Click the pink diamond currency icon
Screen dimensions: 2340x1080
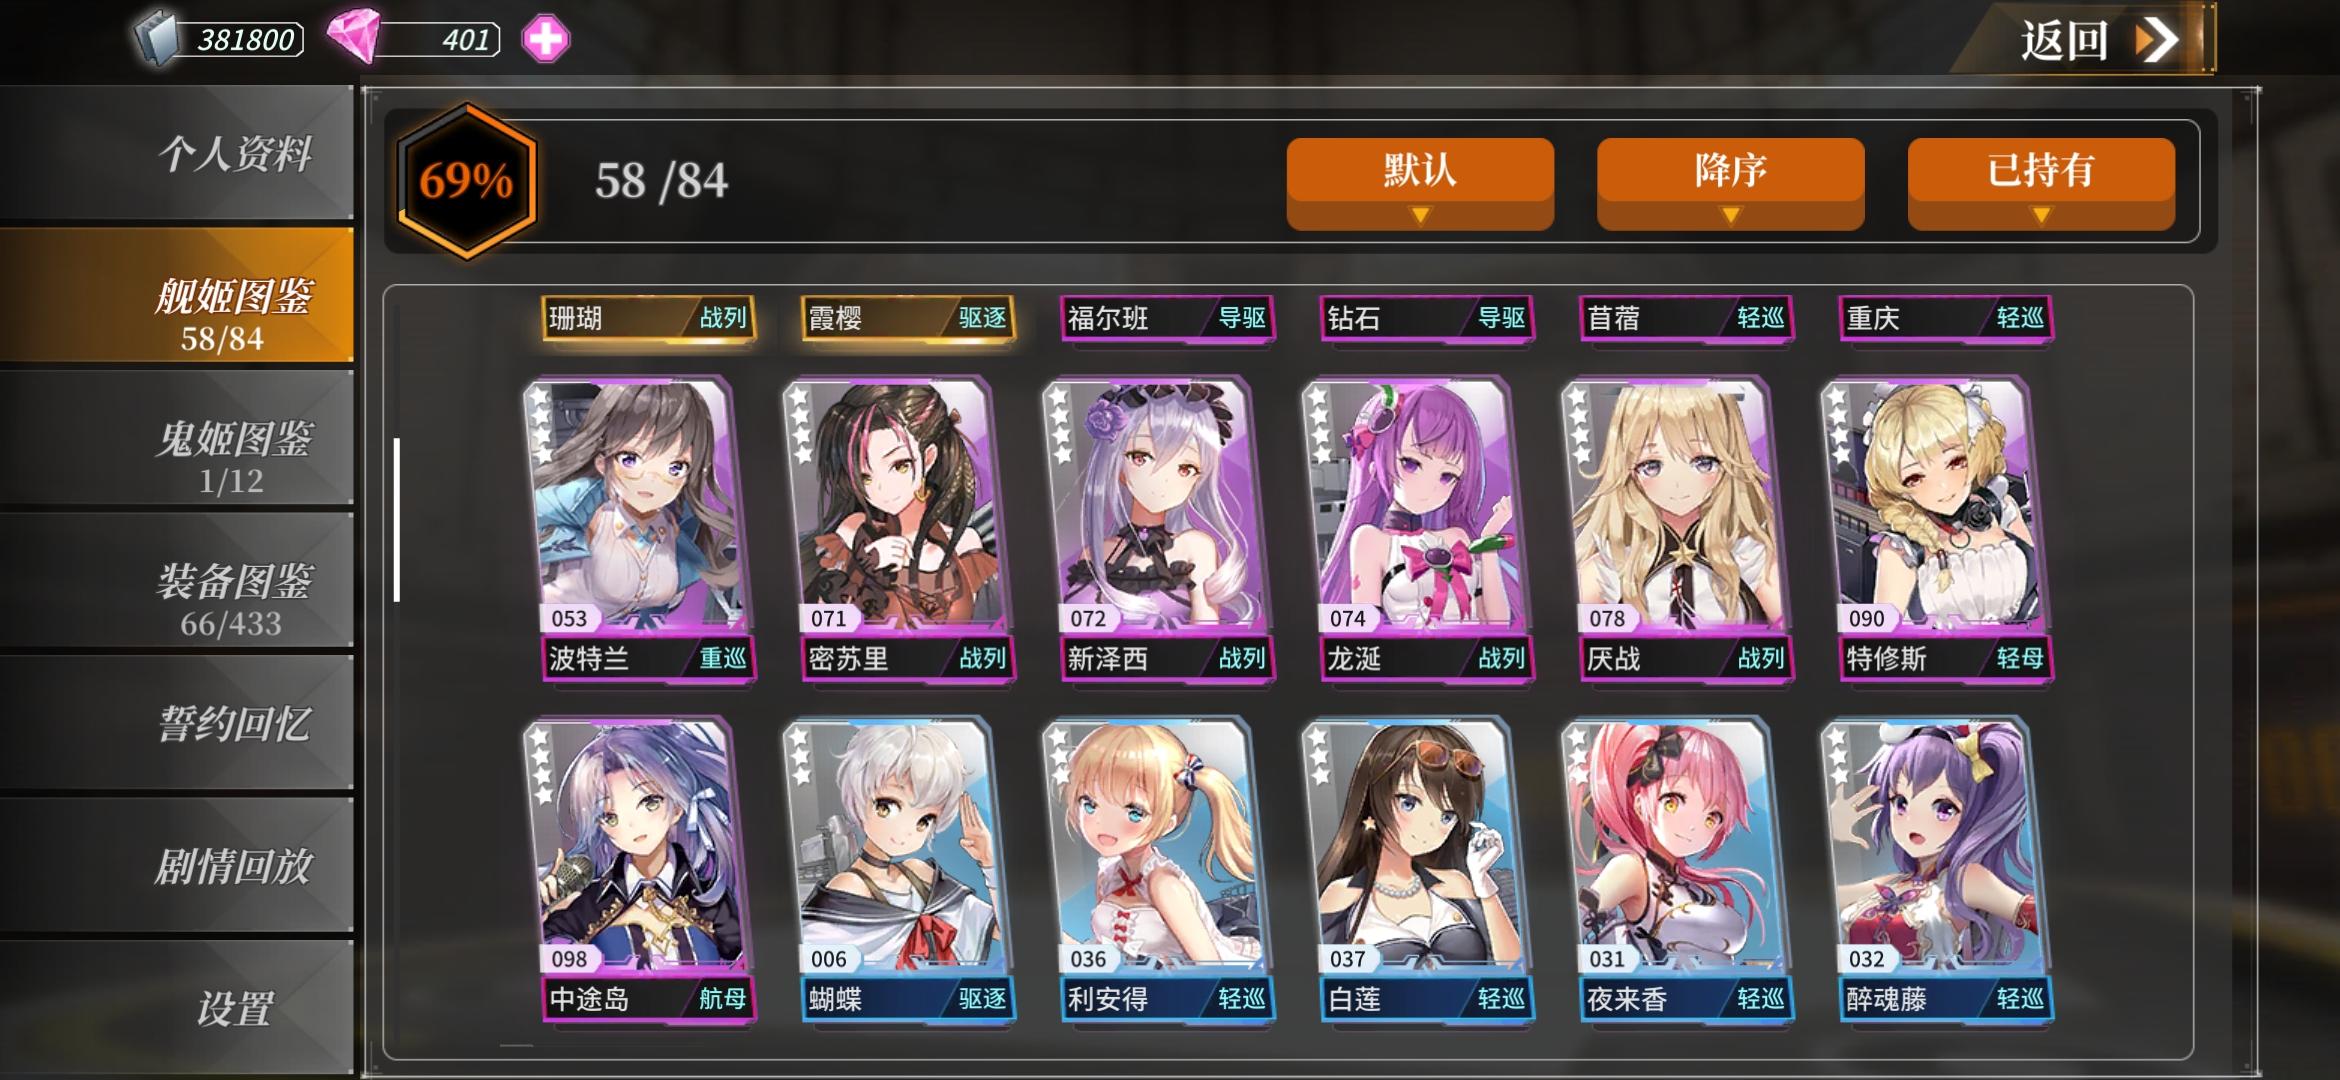pos(354,36)
